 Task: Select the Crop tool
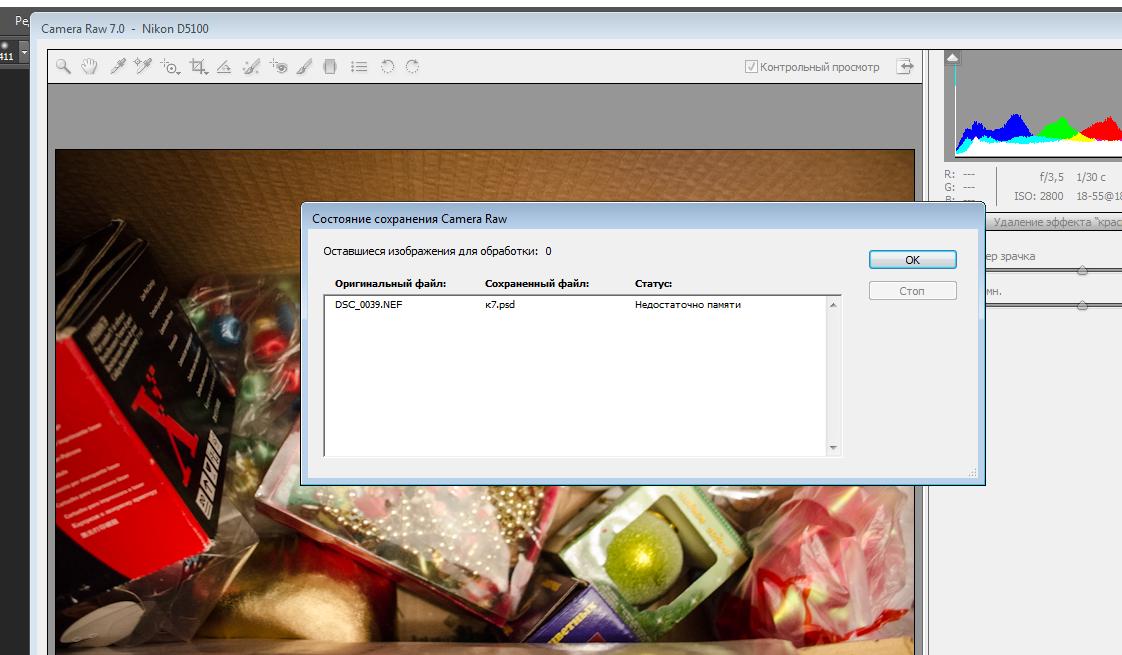[198, 67]
